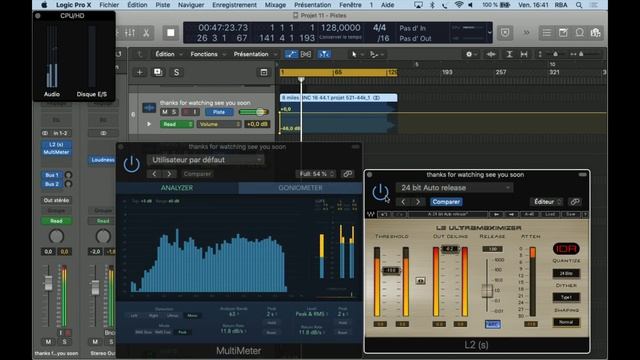
Task: Click the toolbar overflow double-chevron icon
Action: pos(527,33)
